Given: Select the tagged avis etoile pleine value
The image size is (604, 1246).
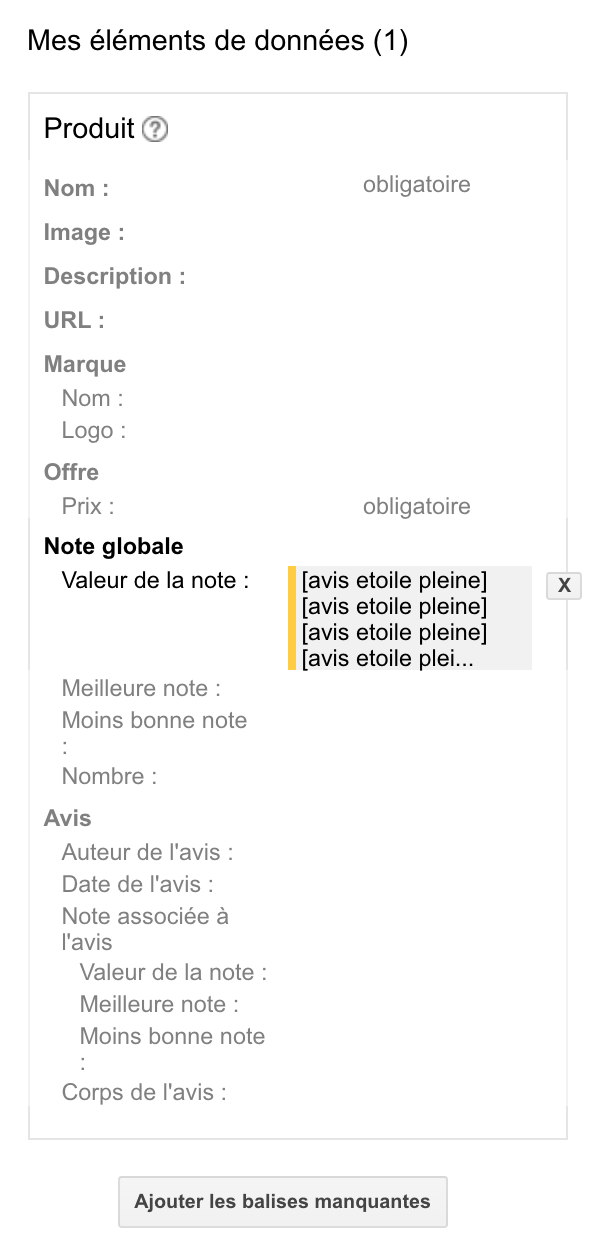Looking at the screenshot, I should coord(410,619).
